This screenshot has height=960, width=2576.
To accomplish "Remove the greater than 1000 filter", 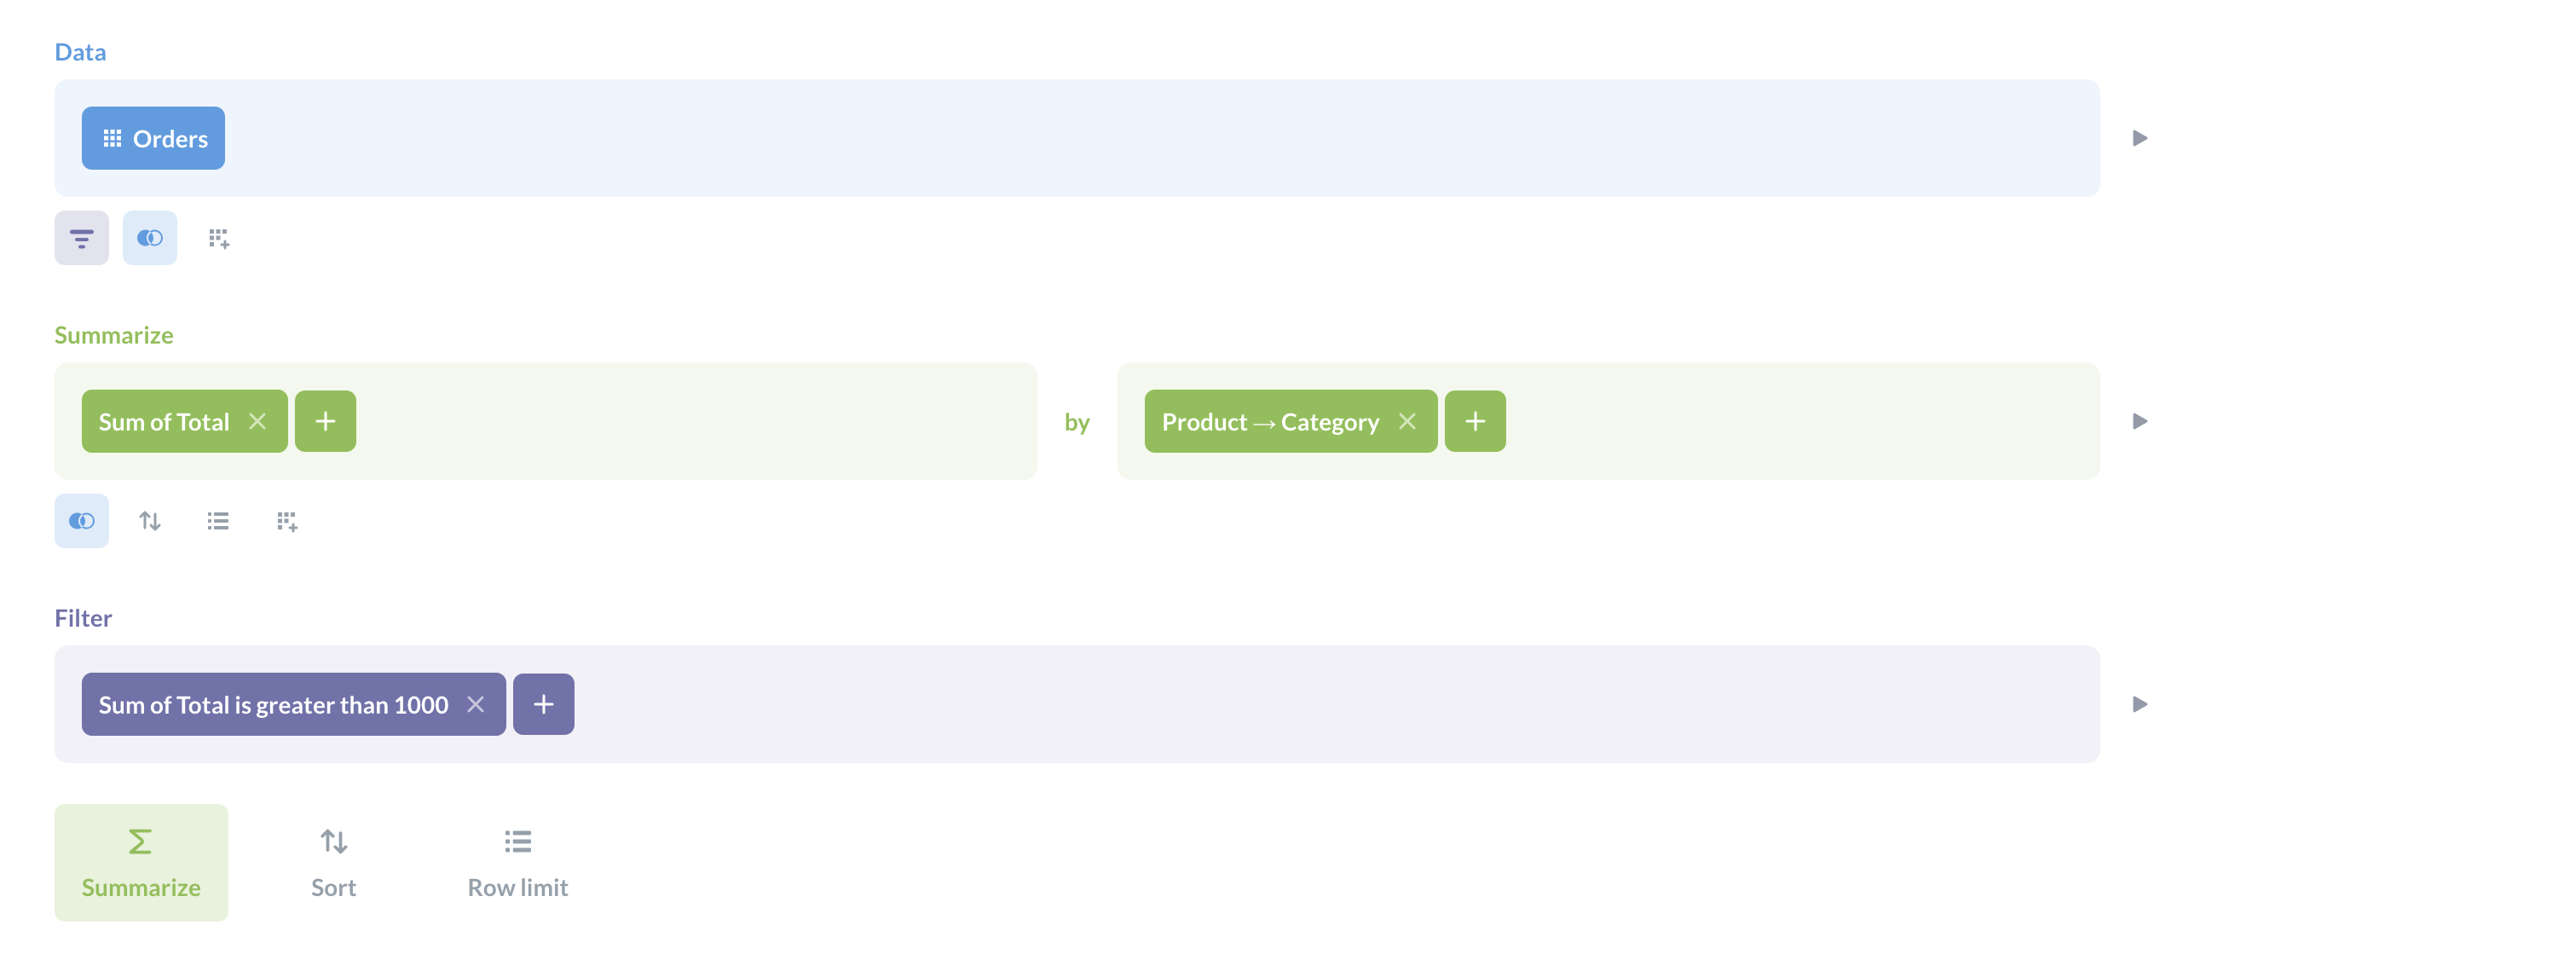I will pyautogui.click(x=476, y=704).
